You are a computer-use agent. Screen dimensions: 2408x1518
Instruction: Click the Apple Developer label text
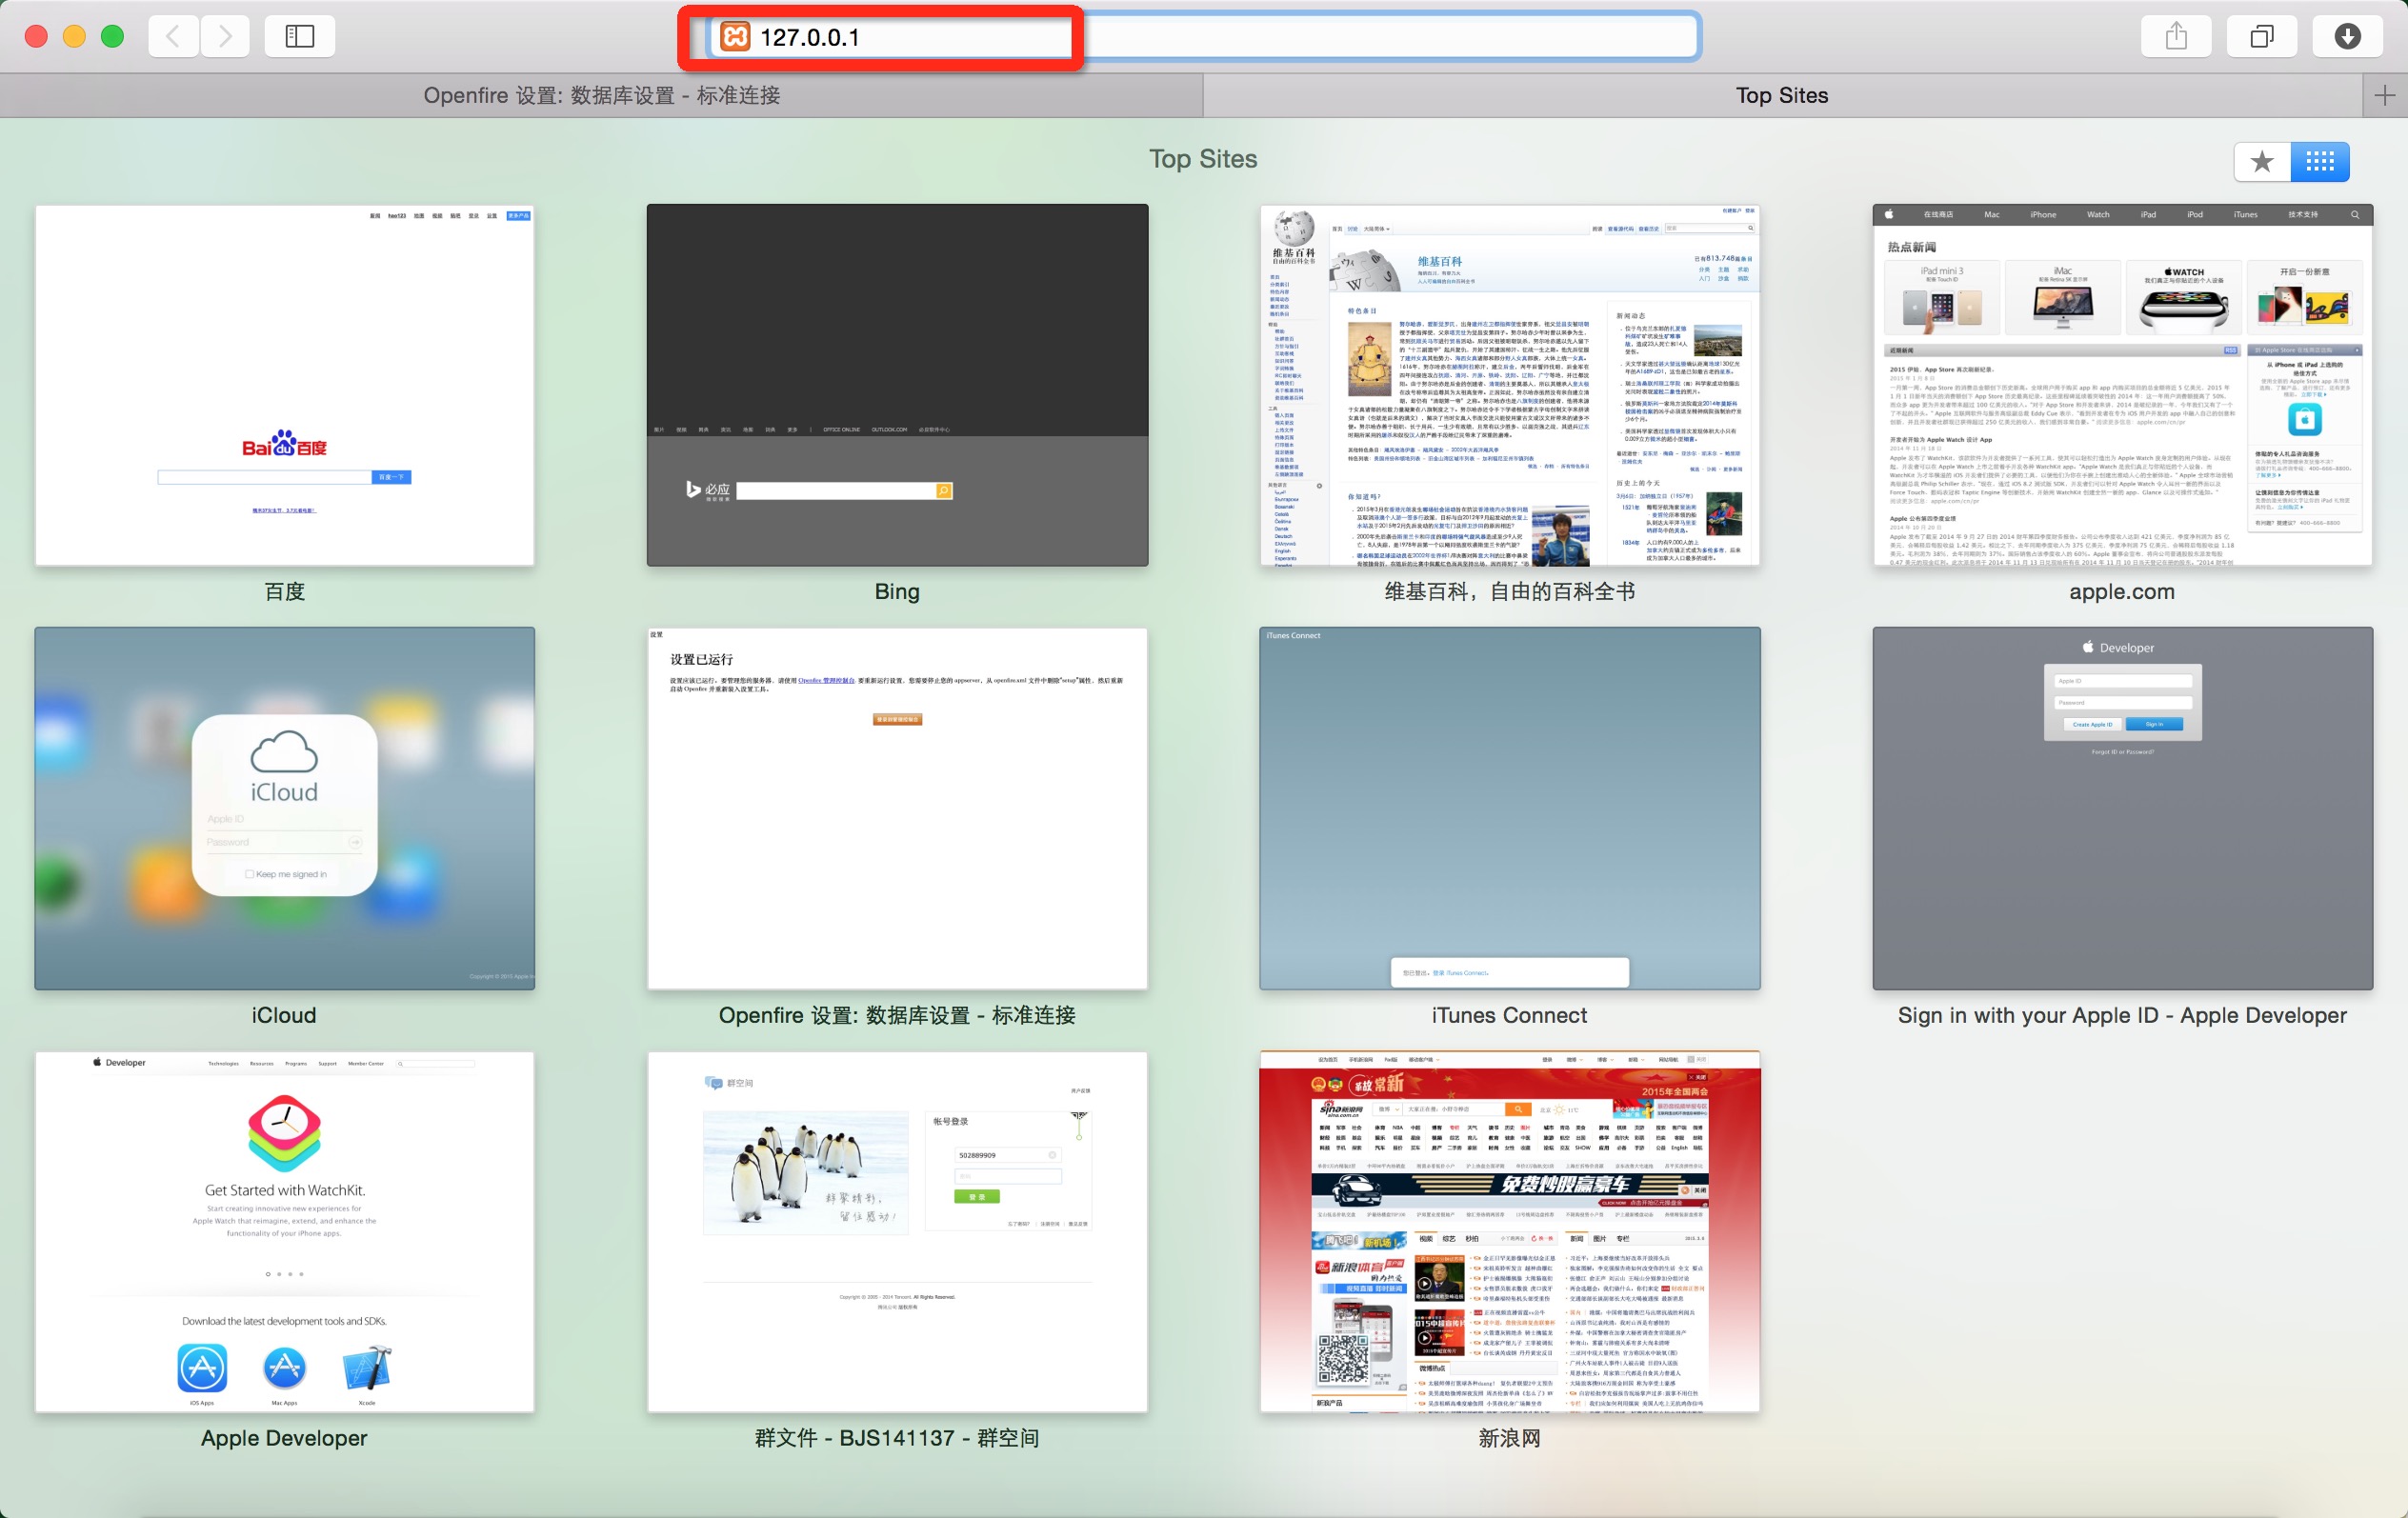[285, 1438]
